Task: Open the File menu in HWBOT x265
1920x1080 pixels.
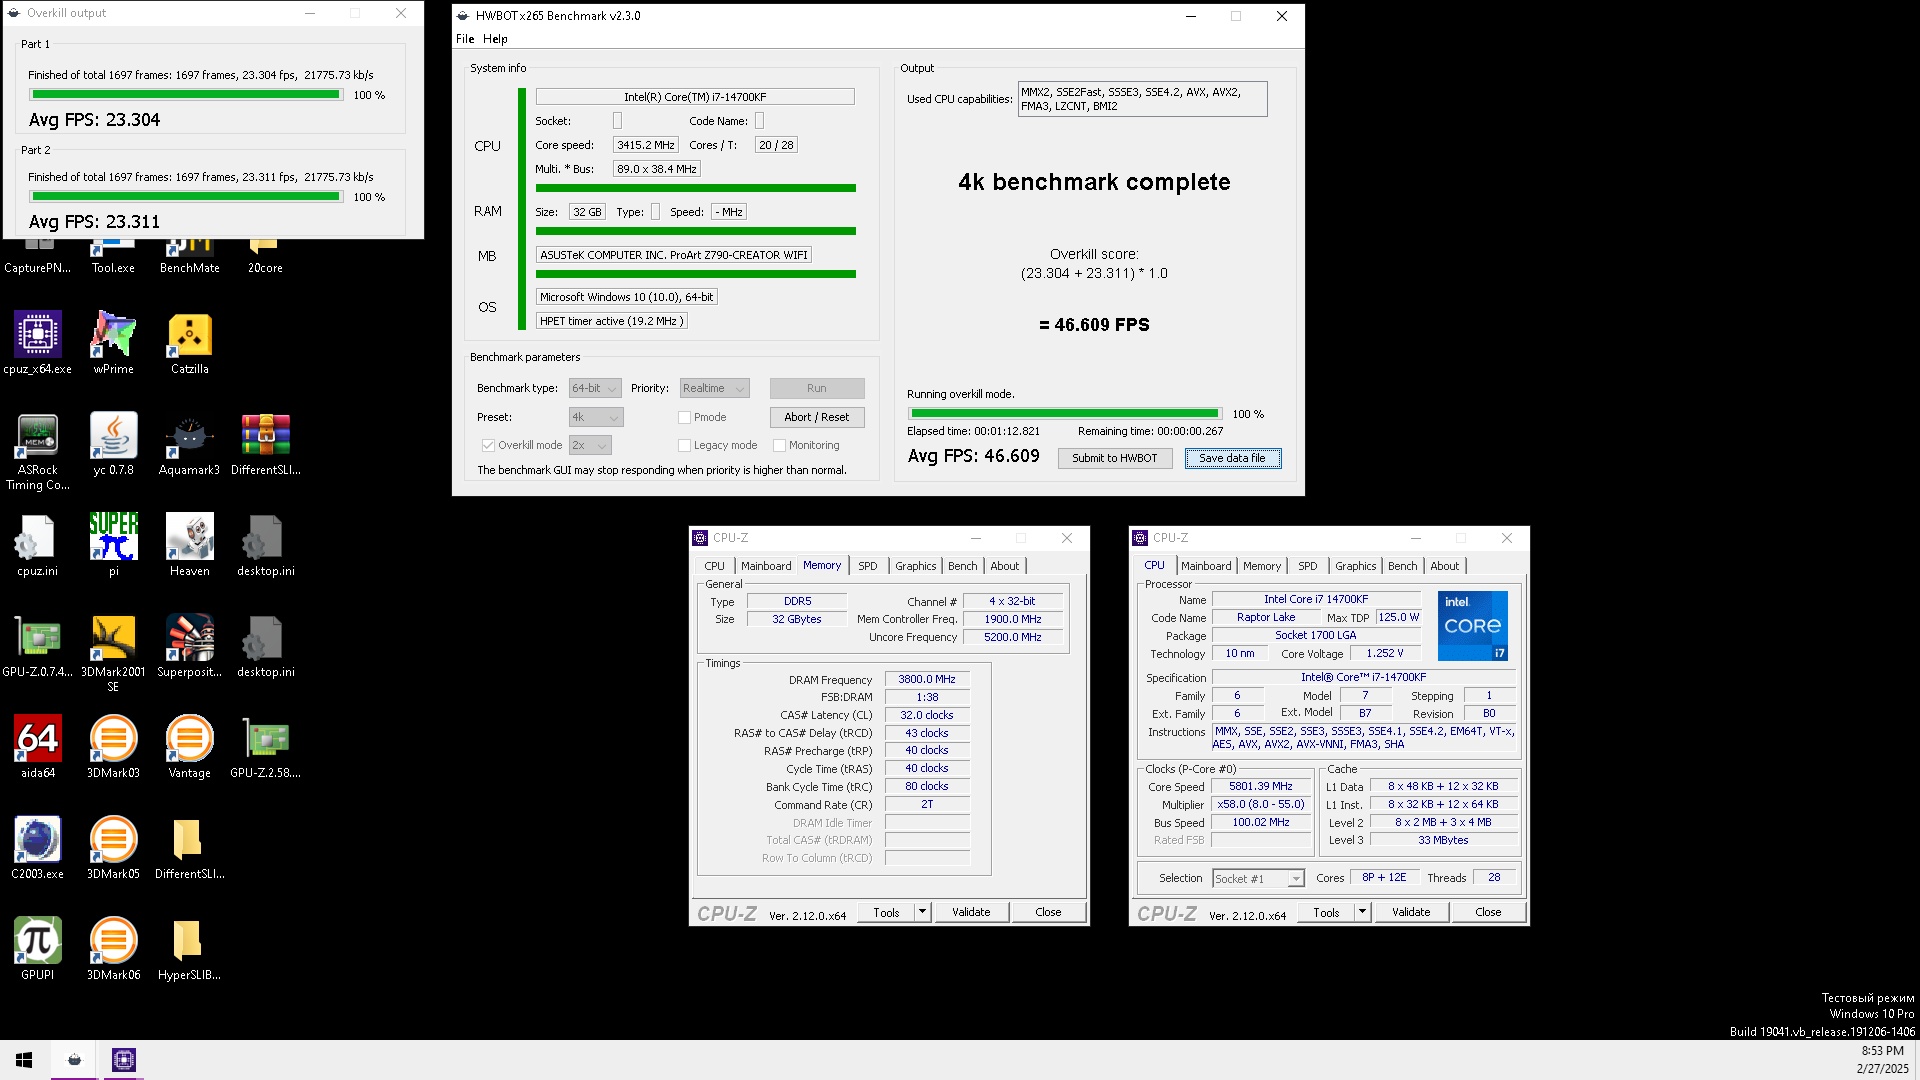Action: click(465, 39)
